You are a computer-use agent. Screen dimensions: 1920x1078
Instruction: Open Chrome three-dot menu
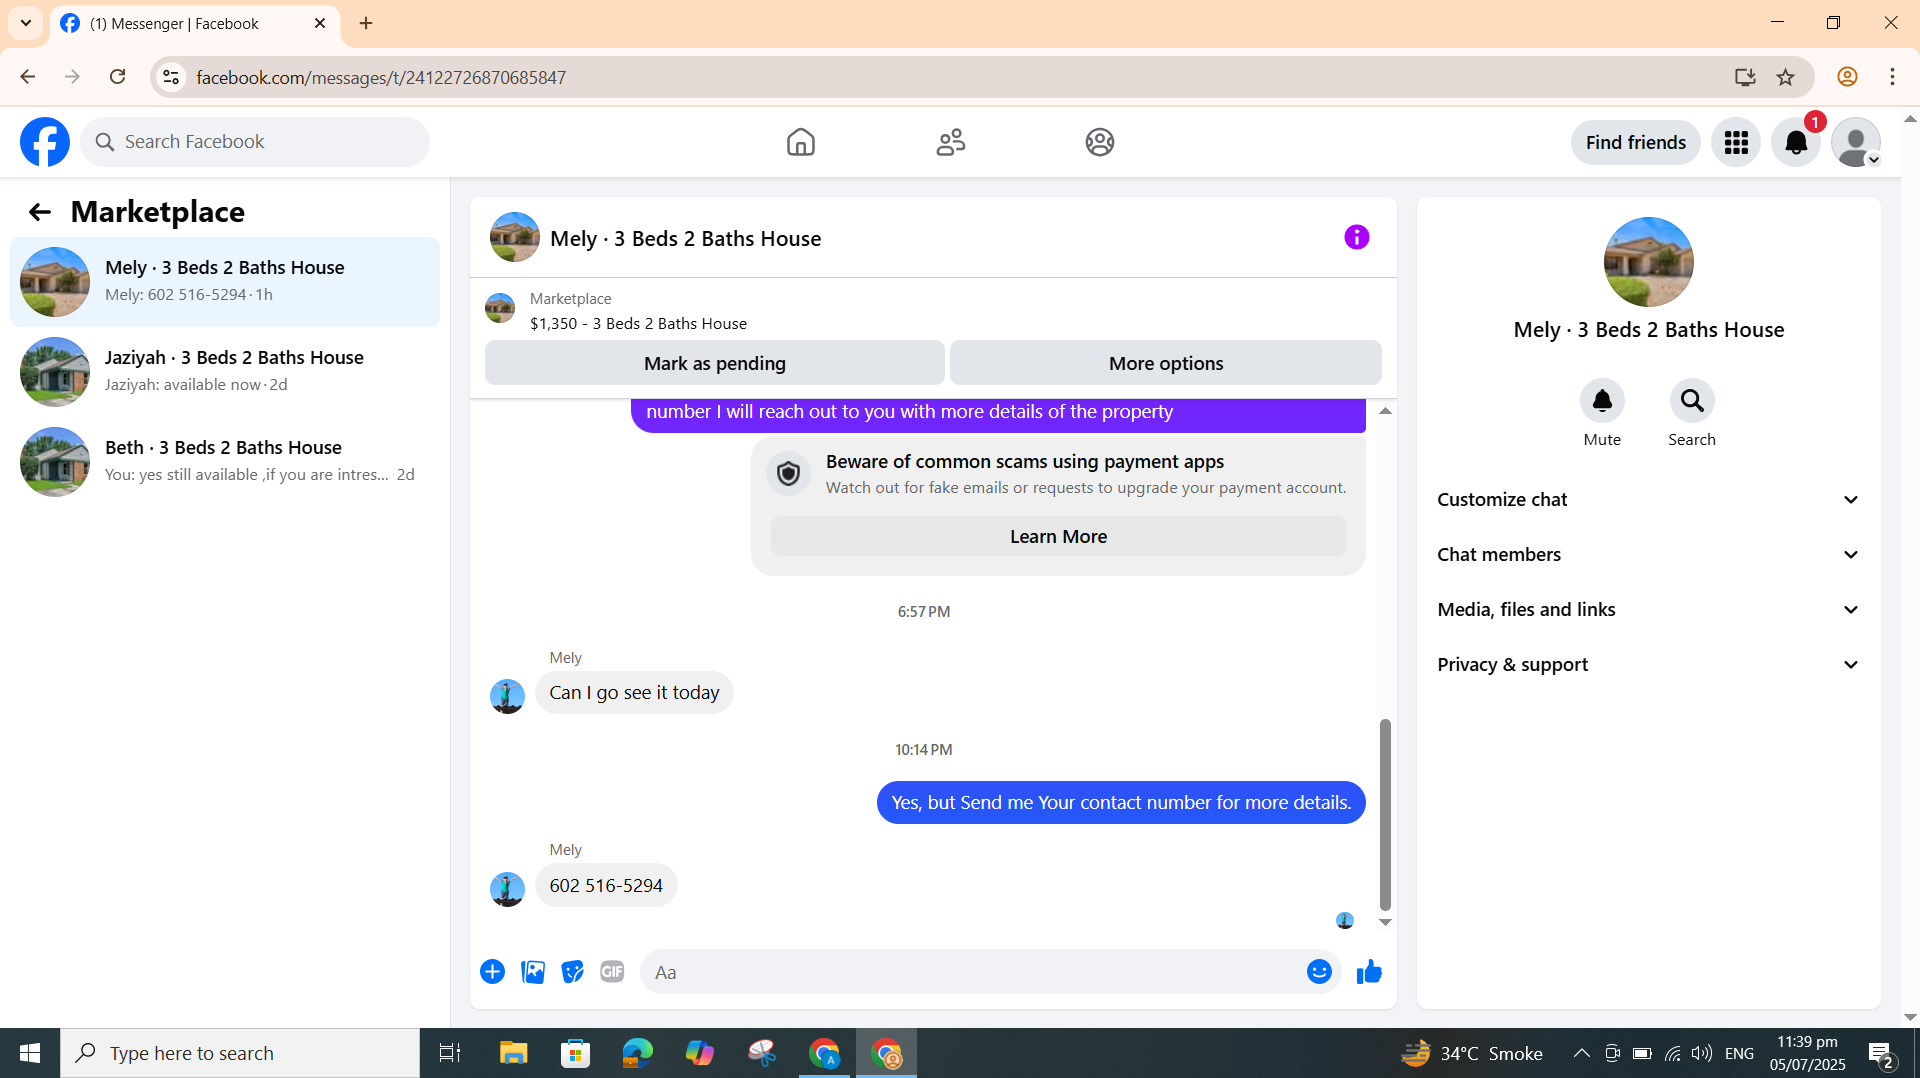click(x=1892, y=77)
